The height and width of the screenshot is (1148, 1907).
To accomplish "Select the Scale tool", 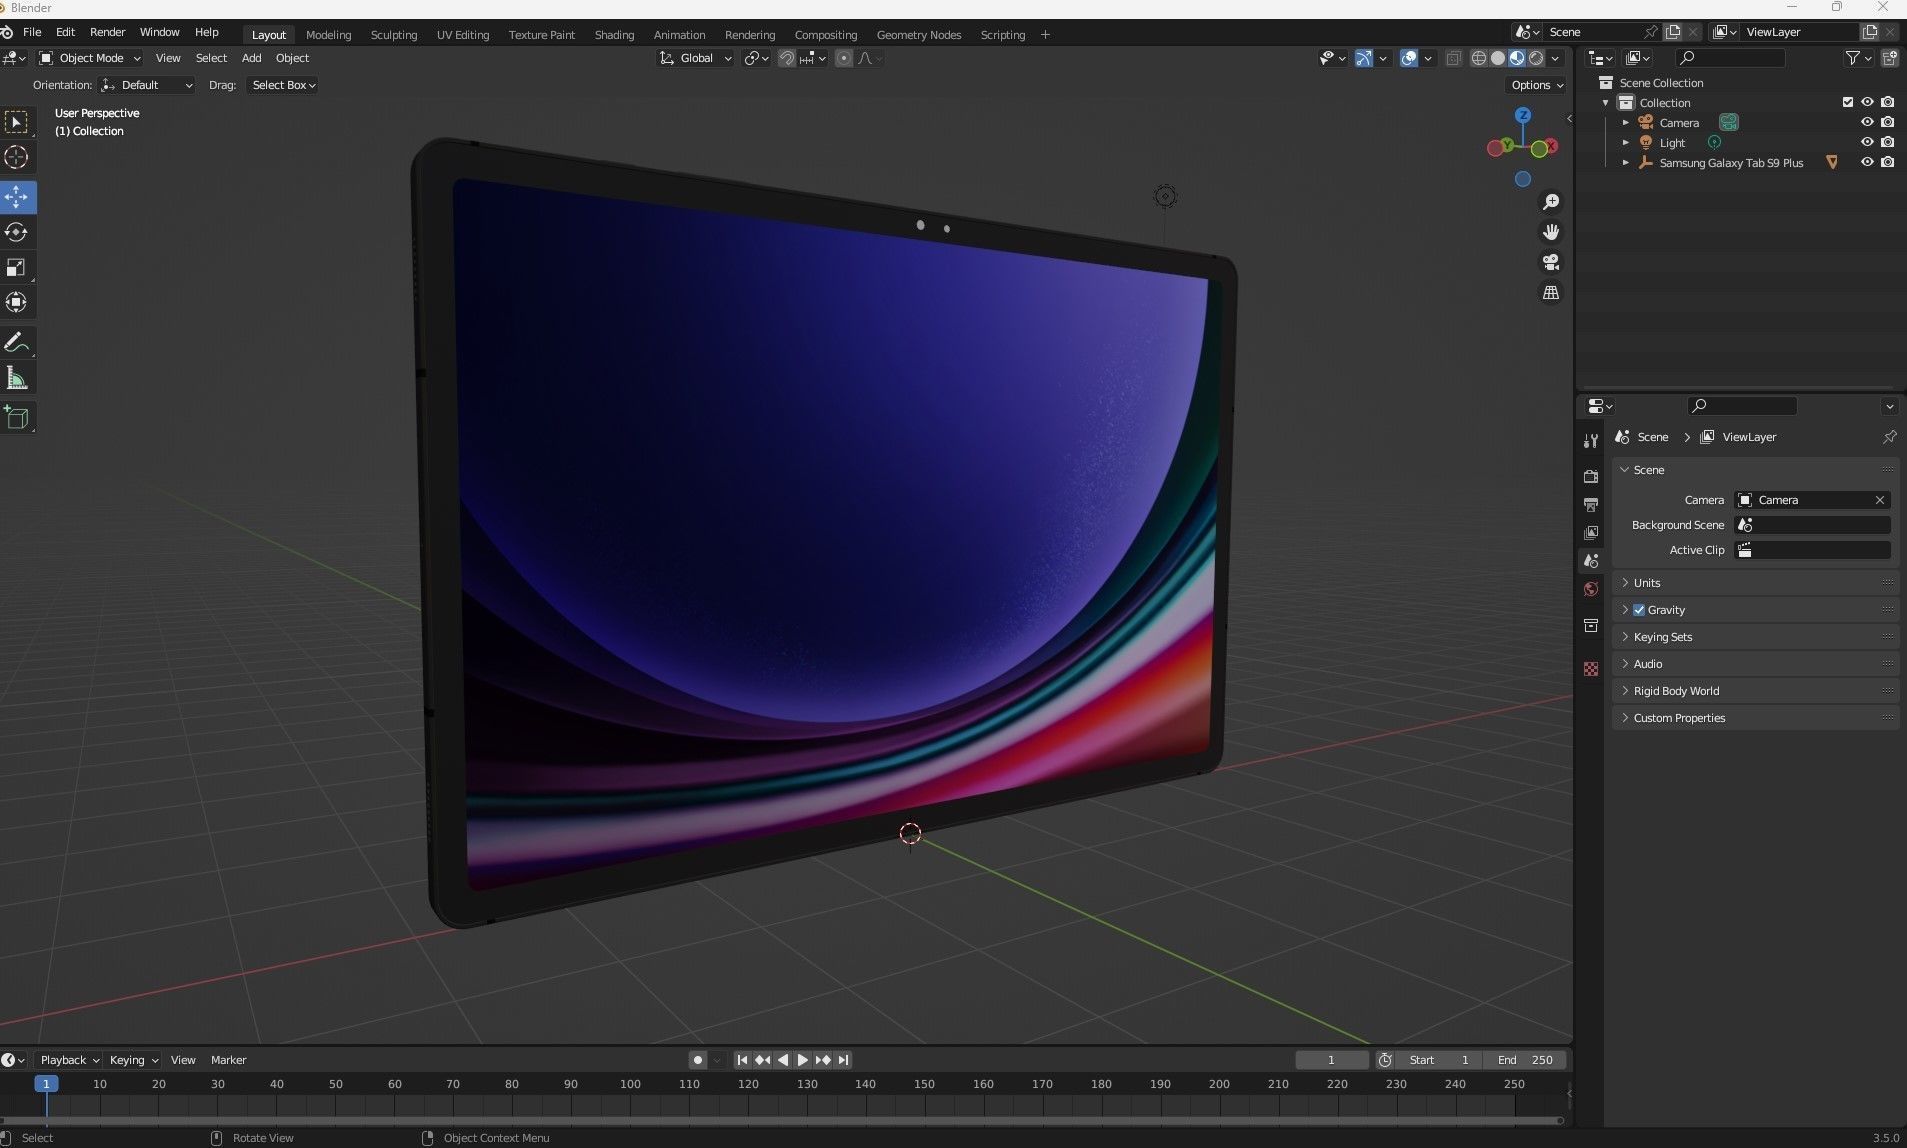I will [x=17, y=267].
